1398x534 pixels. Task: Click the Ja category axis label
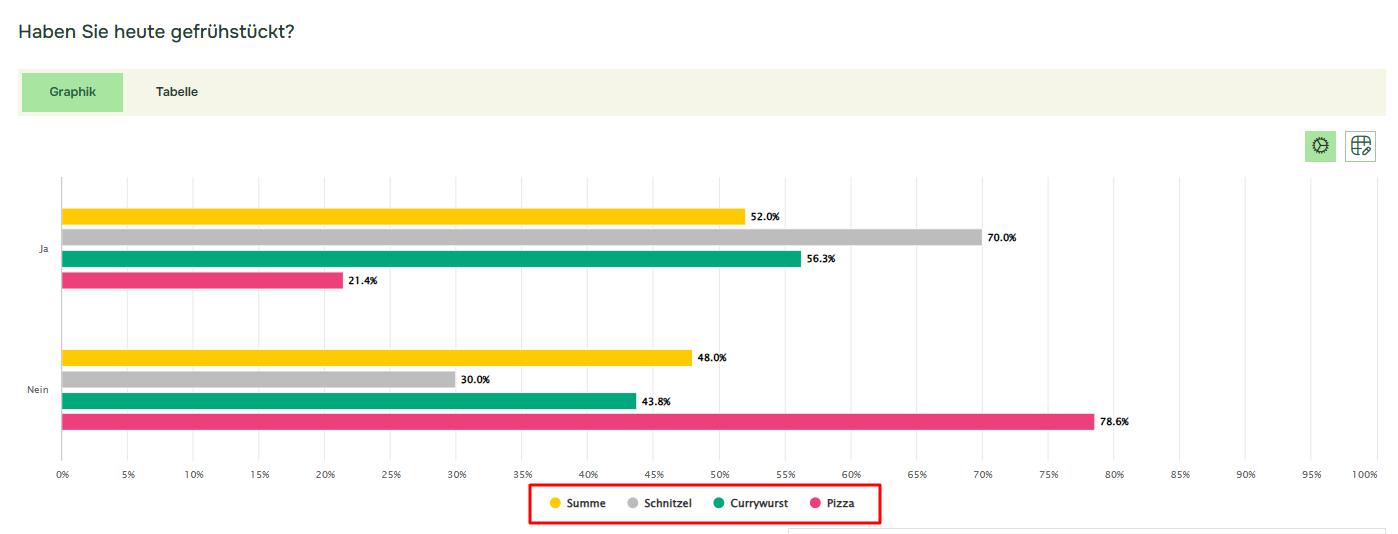pyautogui.click(x=43, y=249)
